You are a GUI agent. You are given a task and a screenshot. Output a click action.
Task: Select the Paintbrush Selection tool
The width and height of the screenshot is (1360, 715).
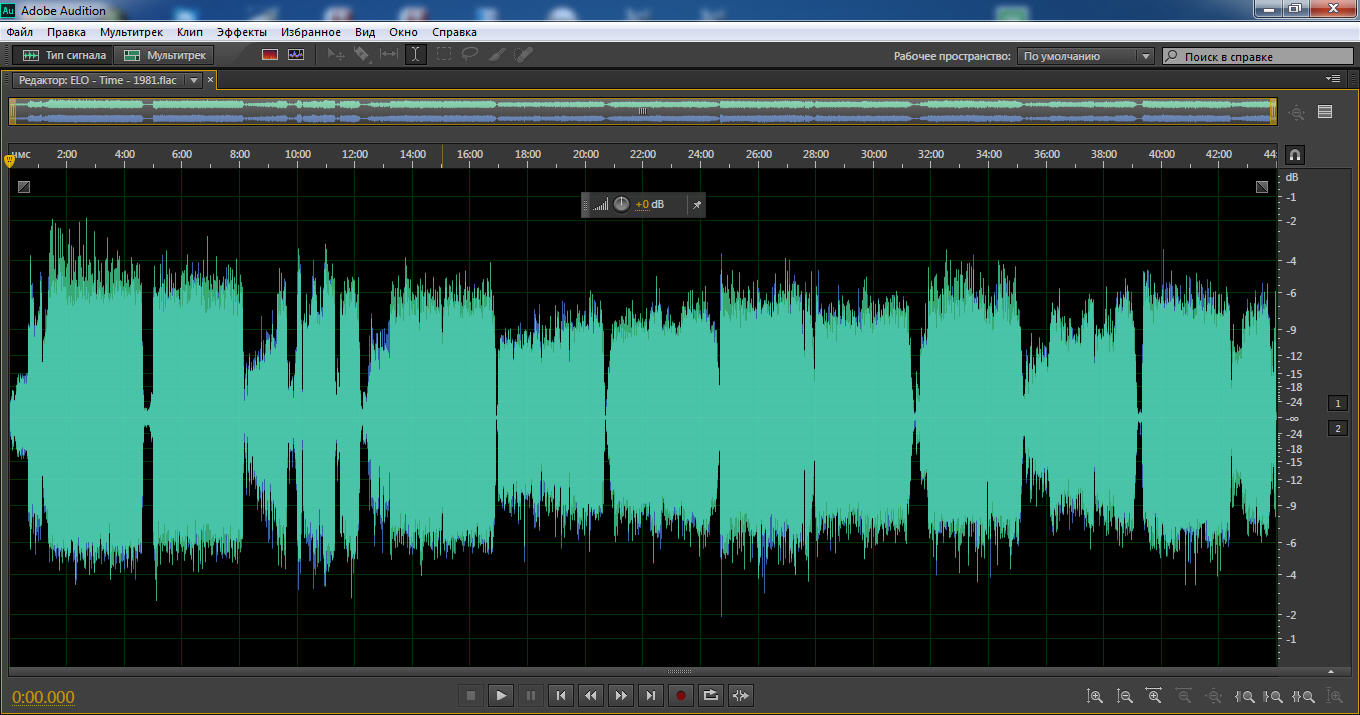tap(496, 55)
